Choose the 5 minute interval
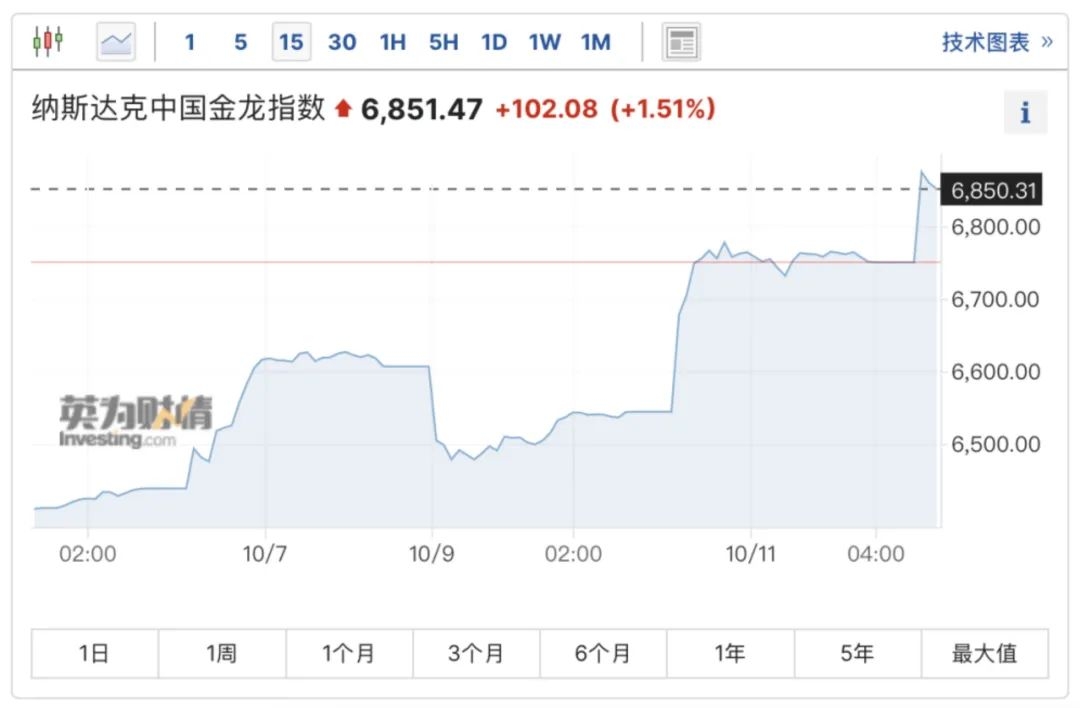Screen dimensions: 1080x708 coord(240,42)
